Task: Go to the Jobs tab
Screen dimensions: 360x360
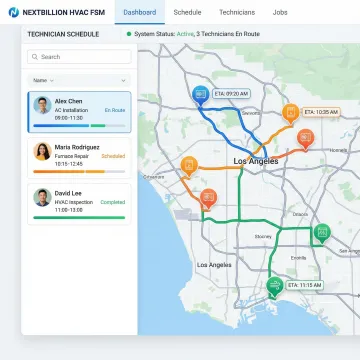Action: [280, 12]
